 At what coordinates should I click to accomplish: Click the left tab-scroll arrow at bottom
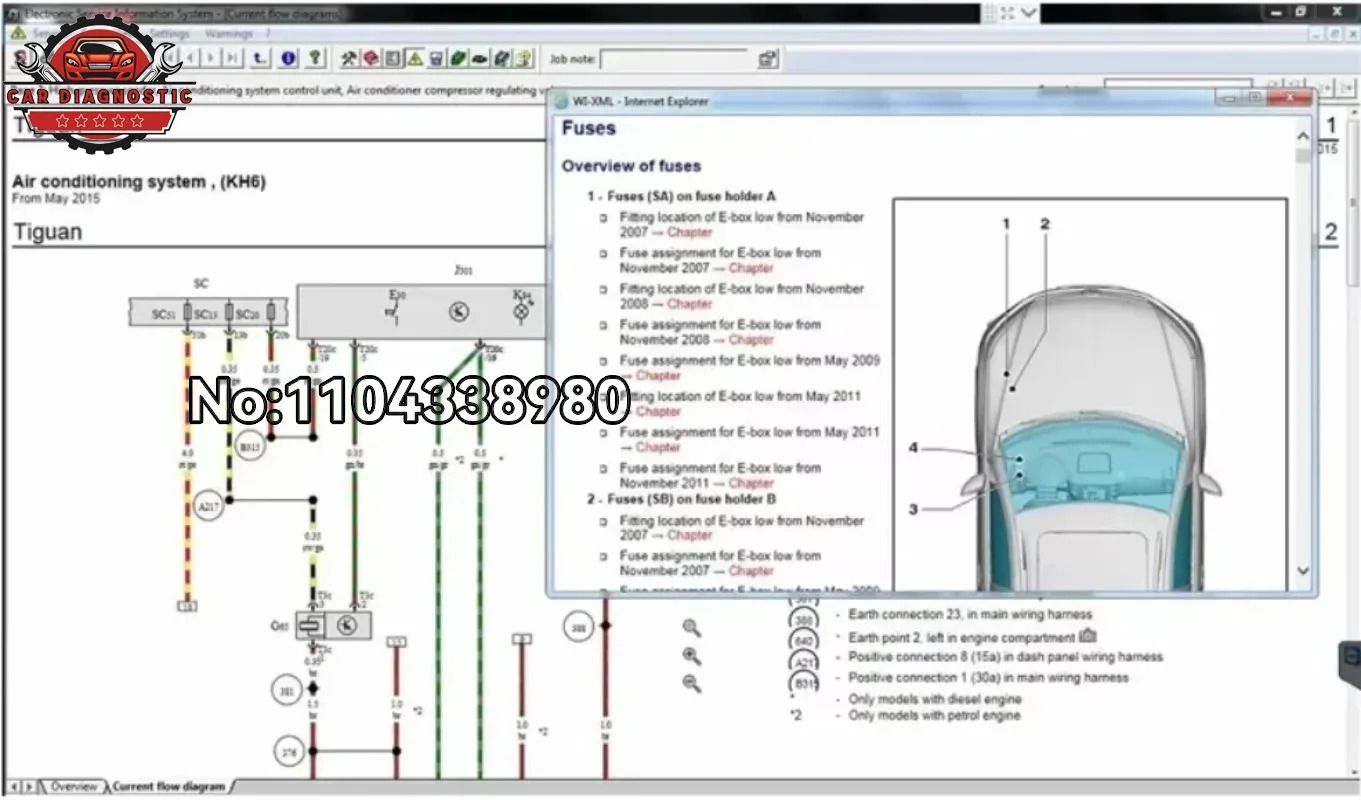14,787
